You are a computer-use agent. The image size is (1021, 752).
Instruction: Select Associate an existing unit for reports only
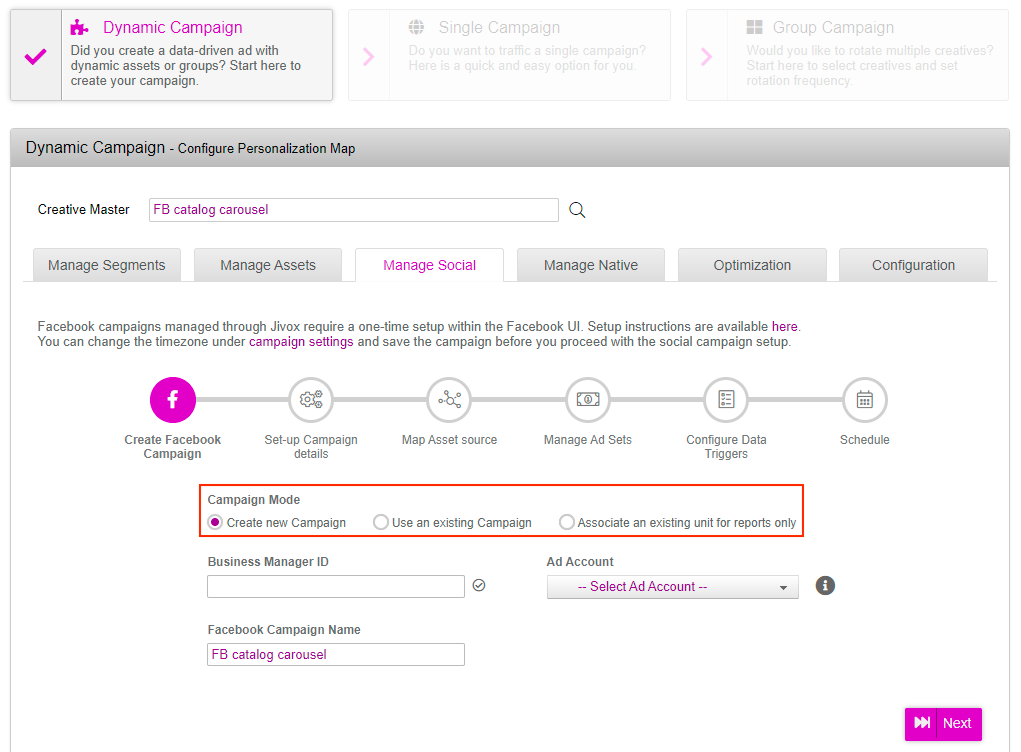(x=567, y=522)
